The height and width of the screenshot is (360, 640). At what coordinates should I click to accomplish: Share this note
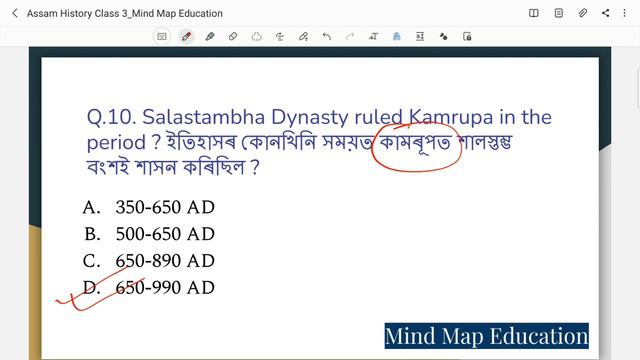click(x=606, y=13)
